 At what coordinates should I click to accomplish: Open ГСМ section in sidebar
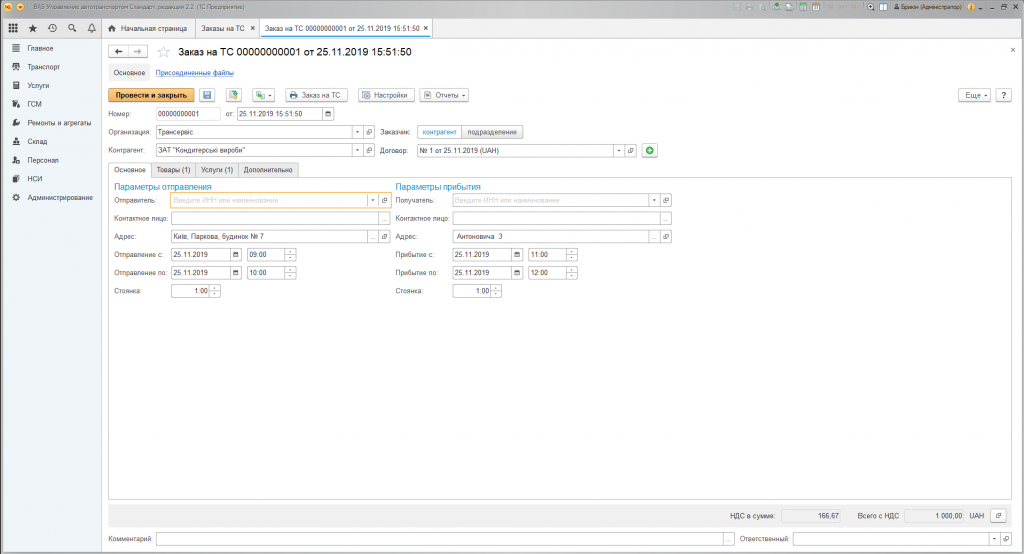pos(34,104)
